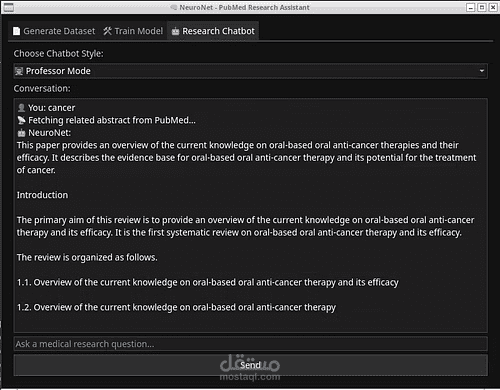Click the 'Choose Chatbot Style:' label
The height and width of the screenshot is (390, 500).
[58, 53]
